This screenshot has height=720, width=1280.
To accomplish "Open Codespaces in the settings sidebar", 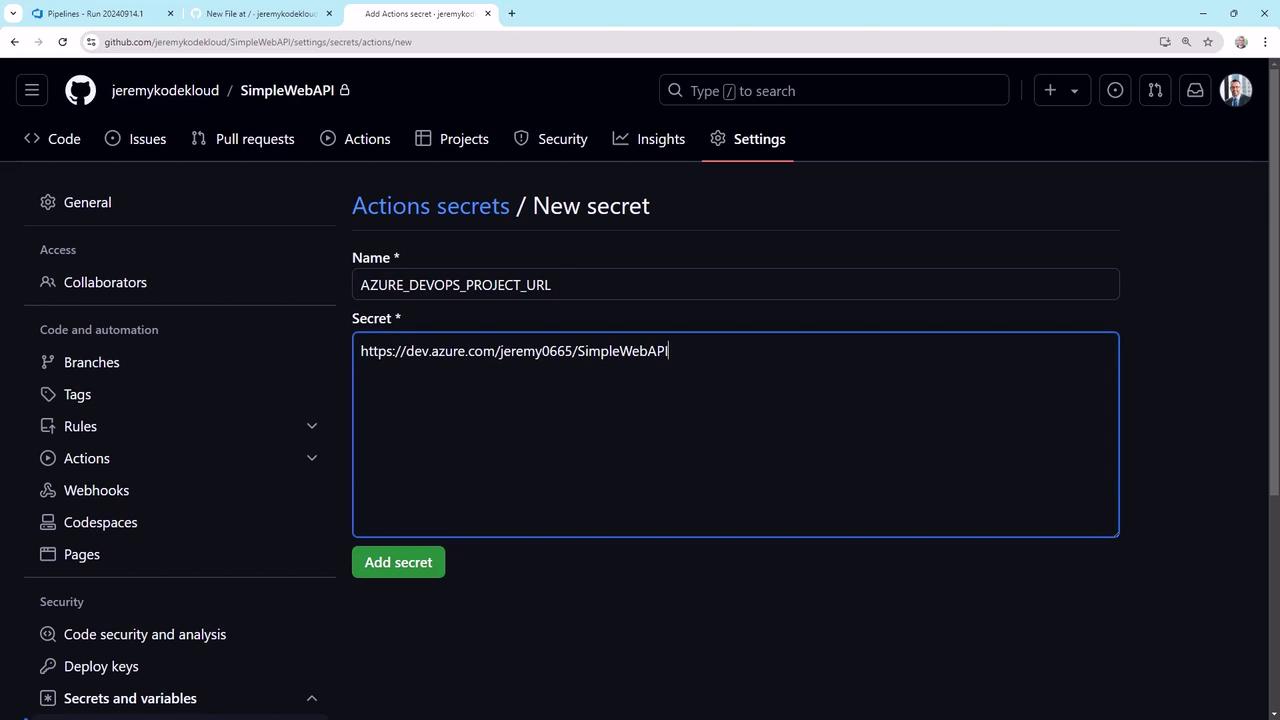I will (180, 522).
